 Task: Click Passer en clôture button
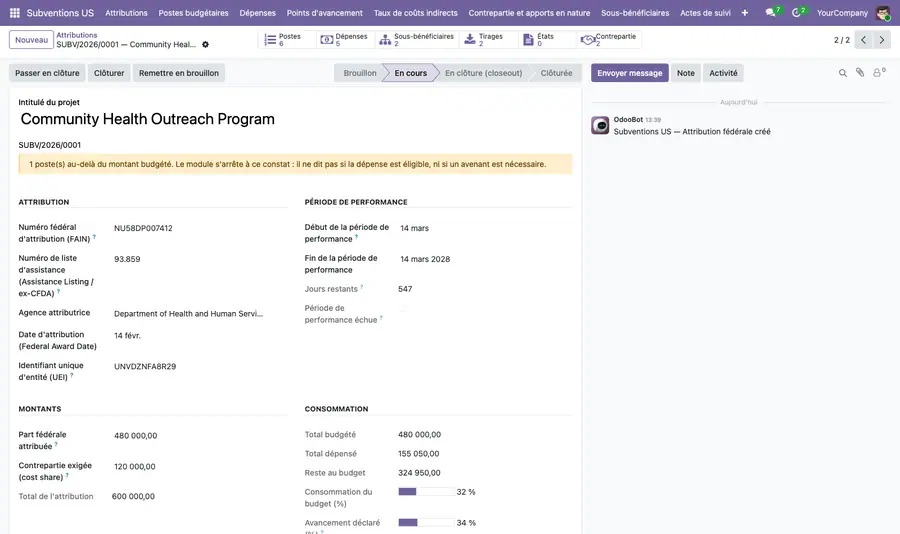tap(47, 73)
